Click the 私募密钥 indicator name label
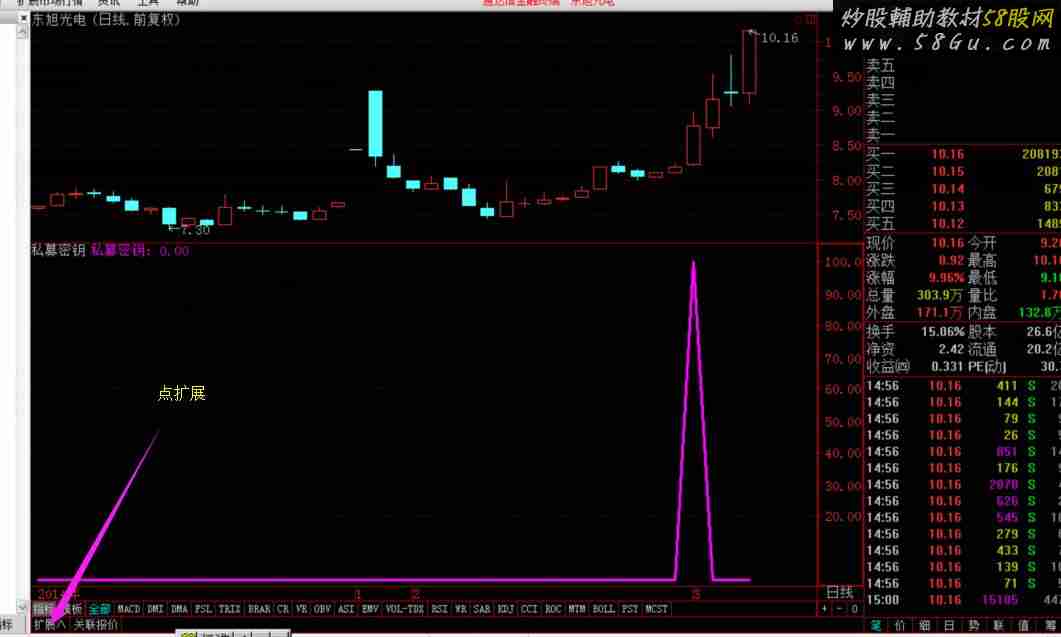1061x637 pixels. click(x=59, y=250)
